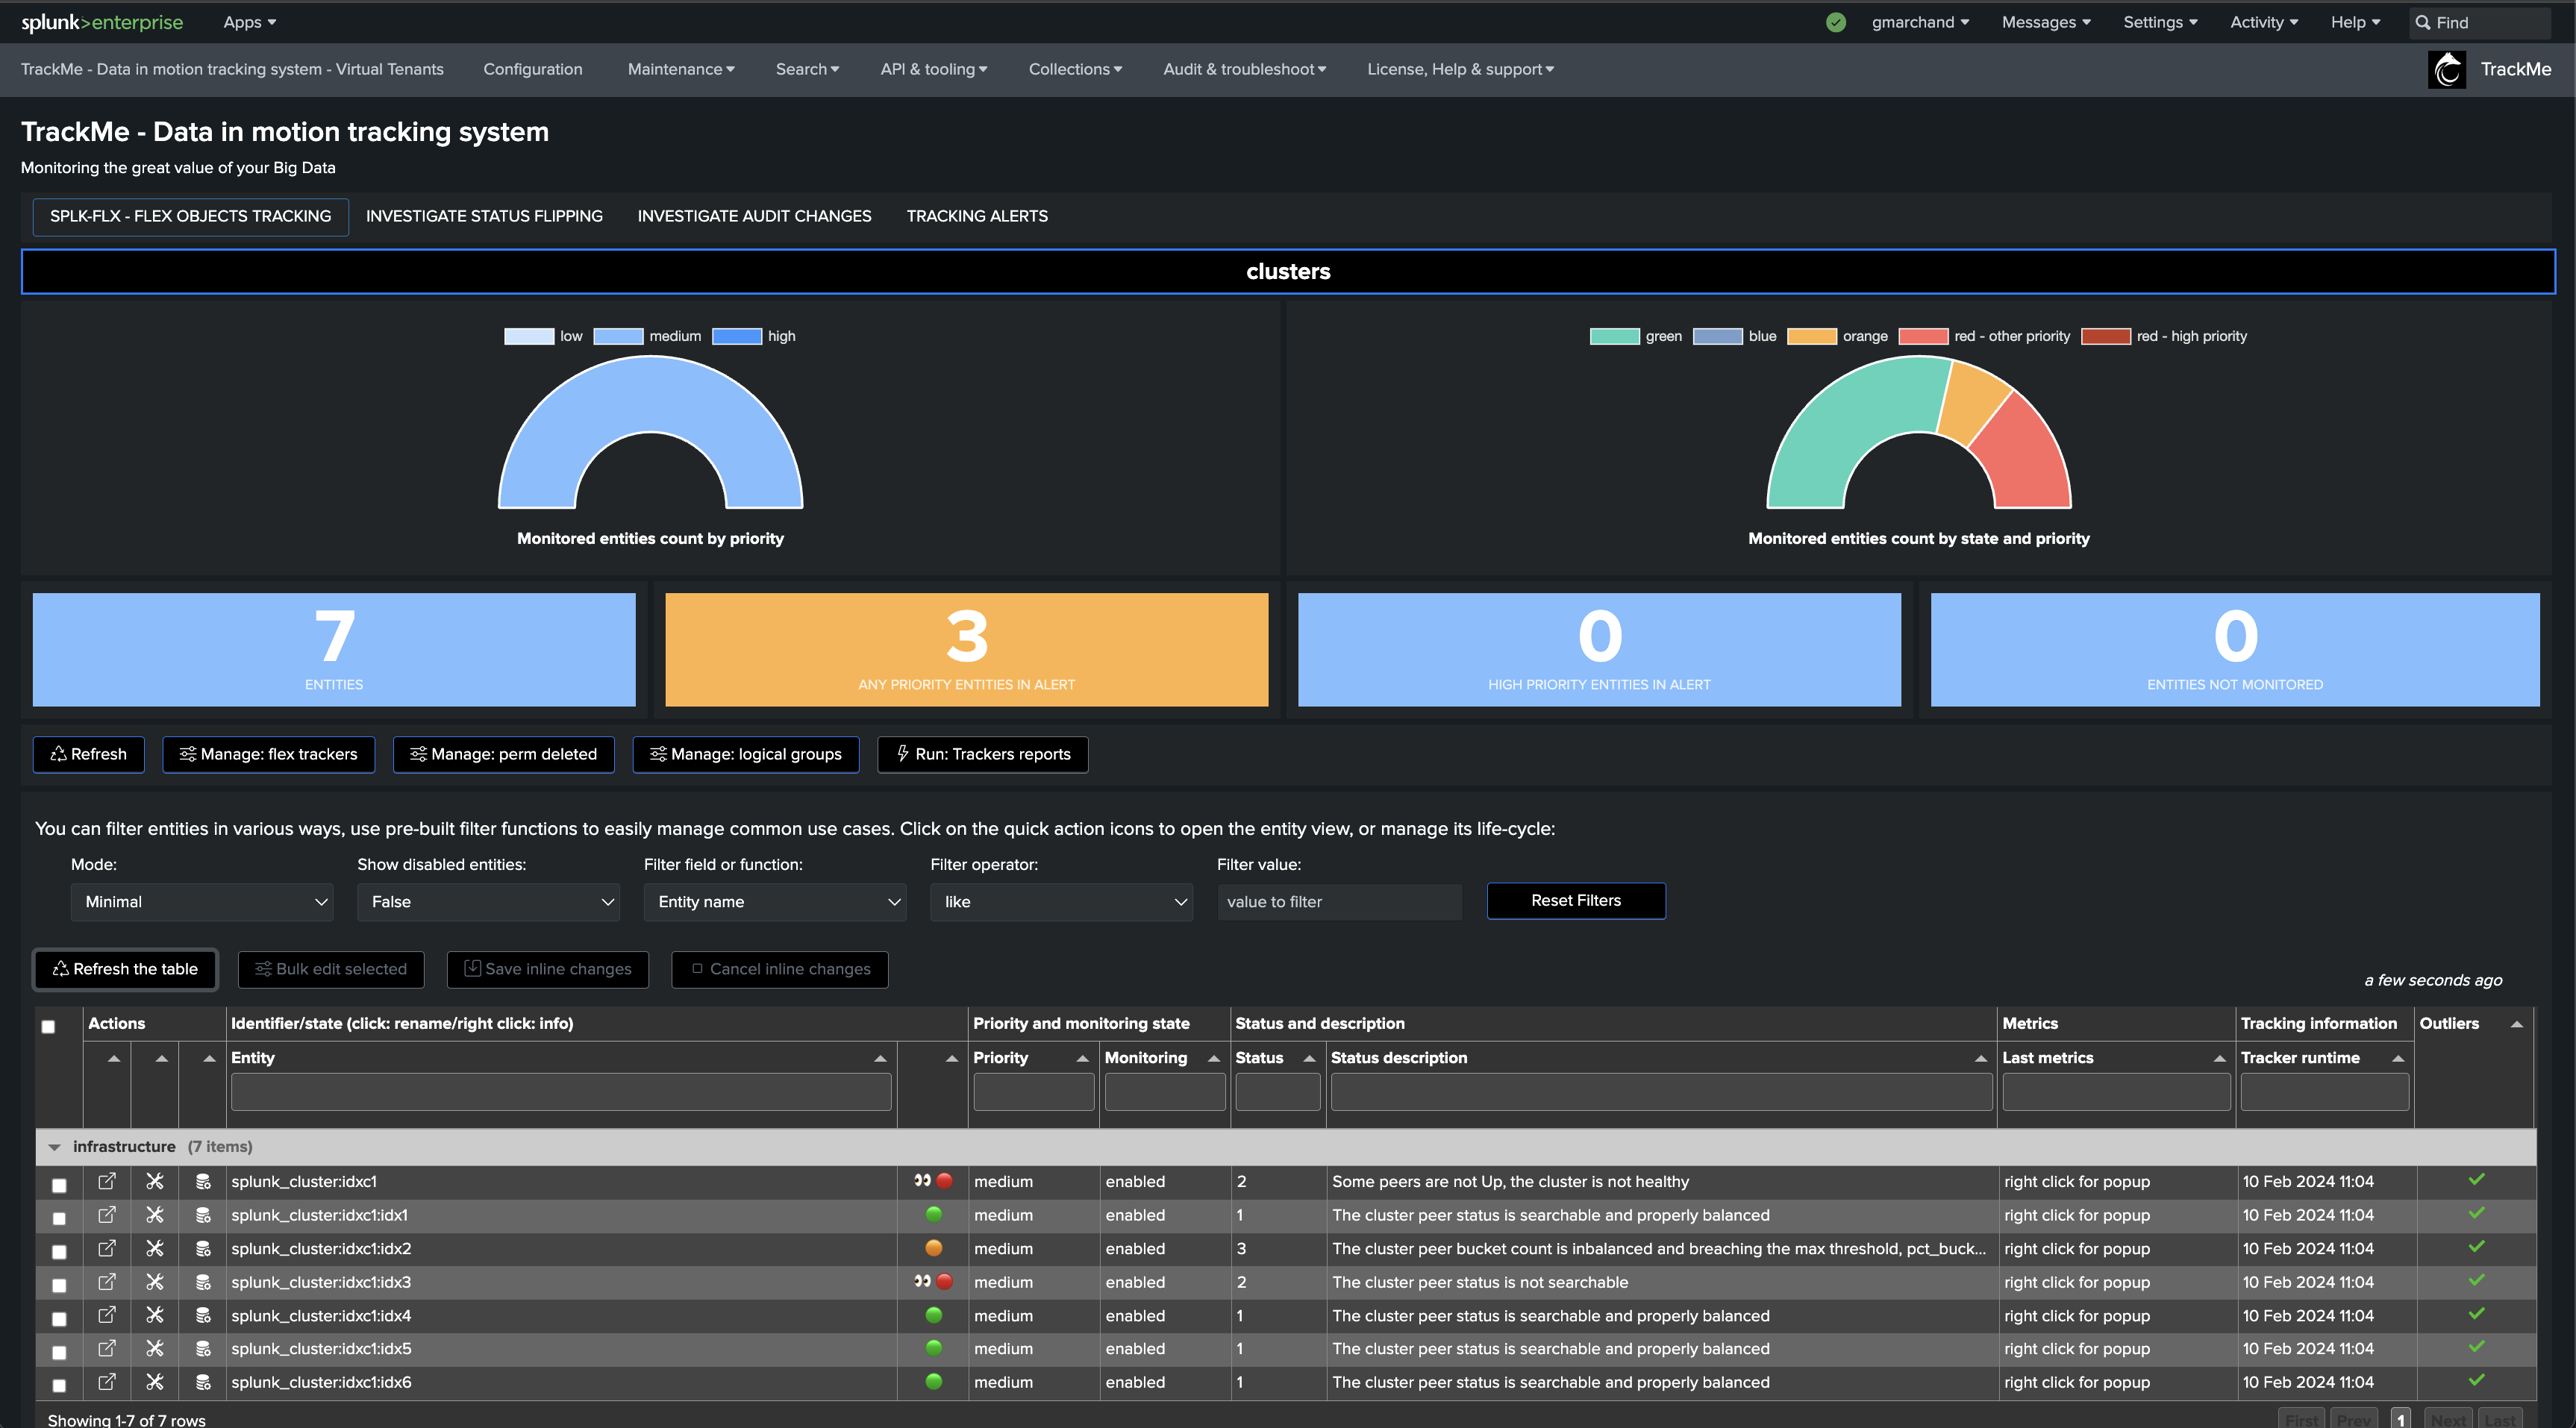Click Manage: flex trackers button
This screenshot has height=1428, width=2576.
click(x=268, y=754)
